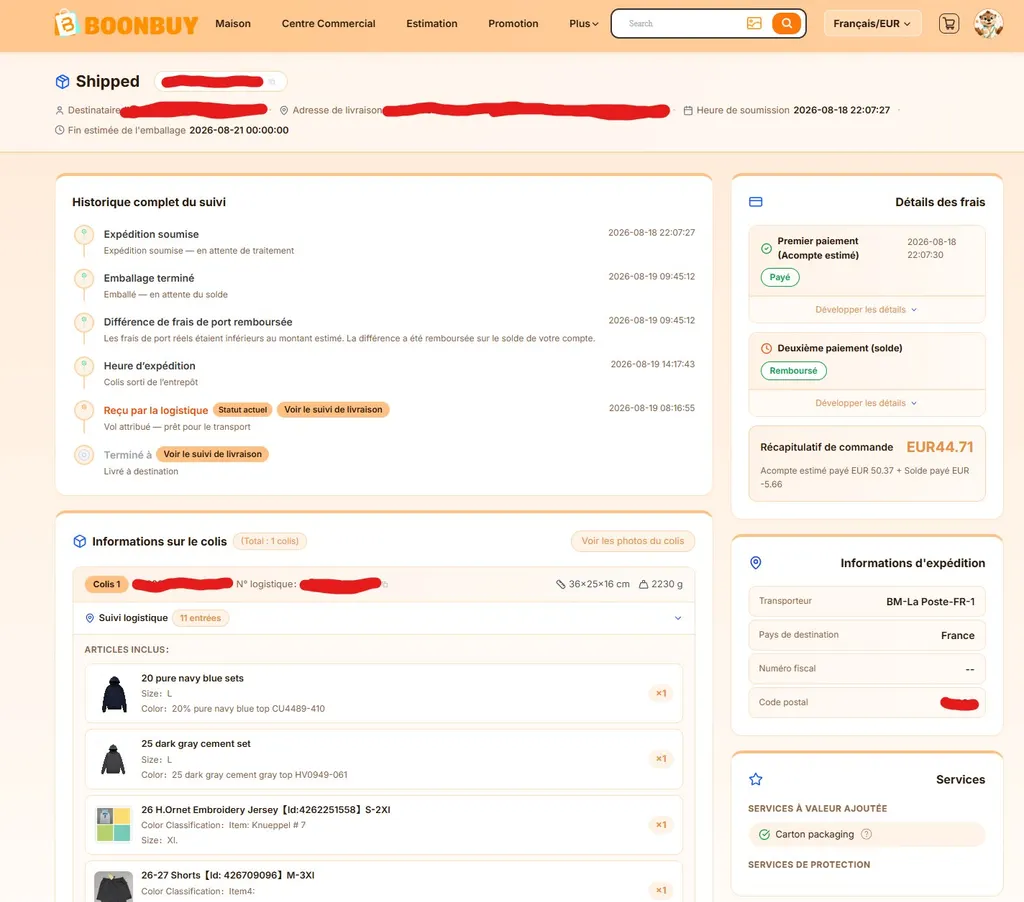Click the Shipped box icon
Viewport: 1024px width, 902px height.
click(x=62, y=82)
